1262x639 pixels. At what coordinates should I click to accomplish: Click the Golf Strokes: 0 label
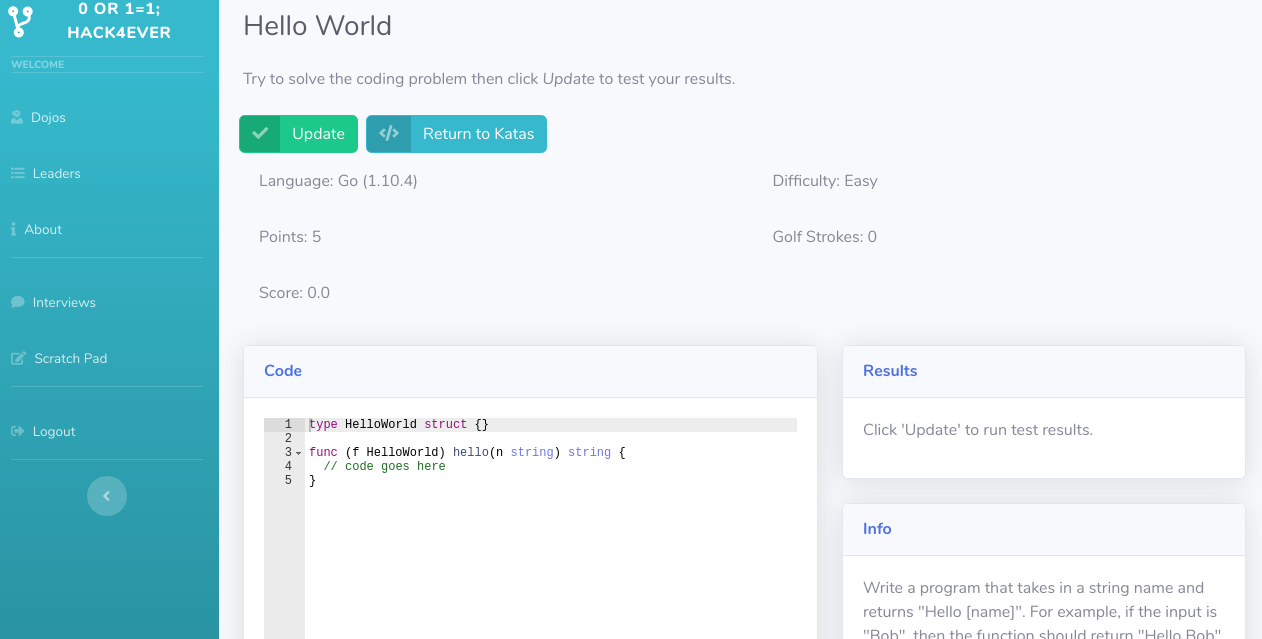coord(825,237)
